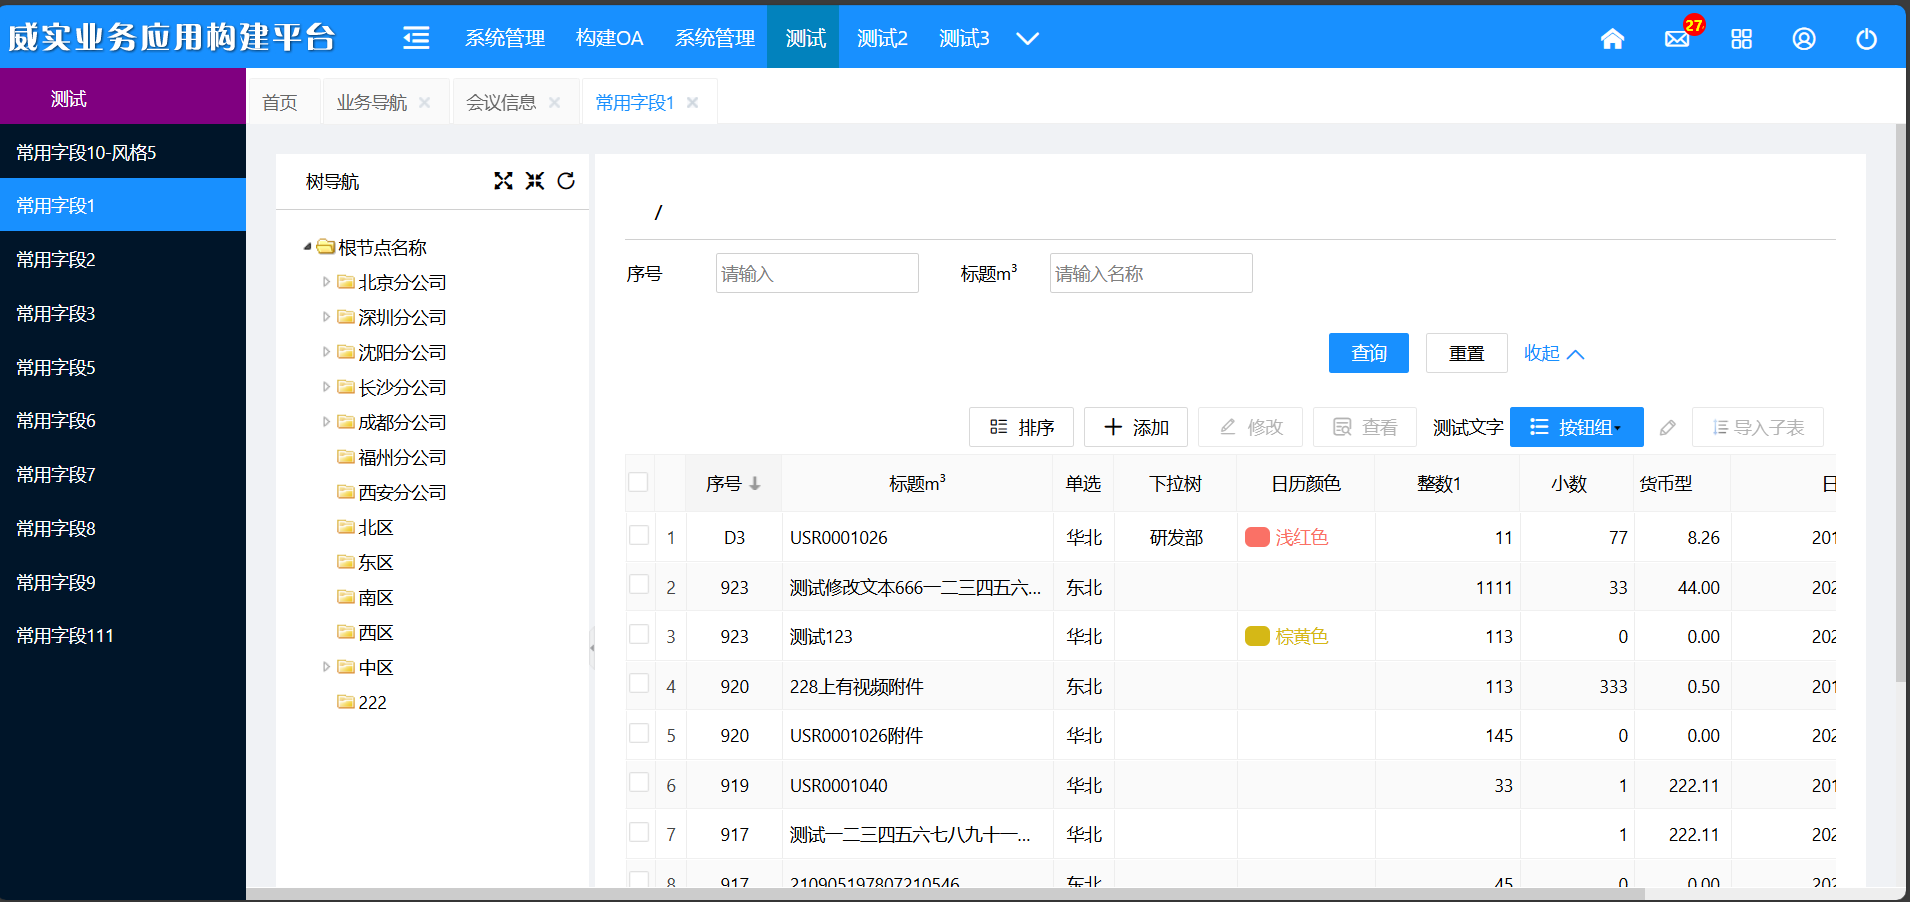Focus the 标题m³ name input field
1910x902 pixels.
1151,273
